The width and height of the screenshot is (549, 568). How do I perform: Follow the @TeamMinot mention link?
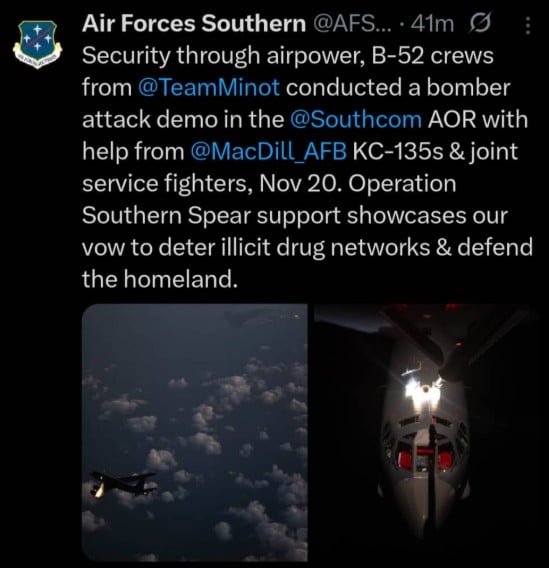tap(209, 88)
